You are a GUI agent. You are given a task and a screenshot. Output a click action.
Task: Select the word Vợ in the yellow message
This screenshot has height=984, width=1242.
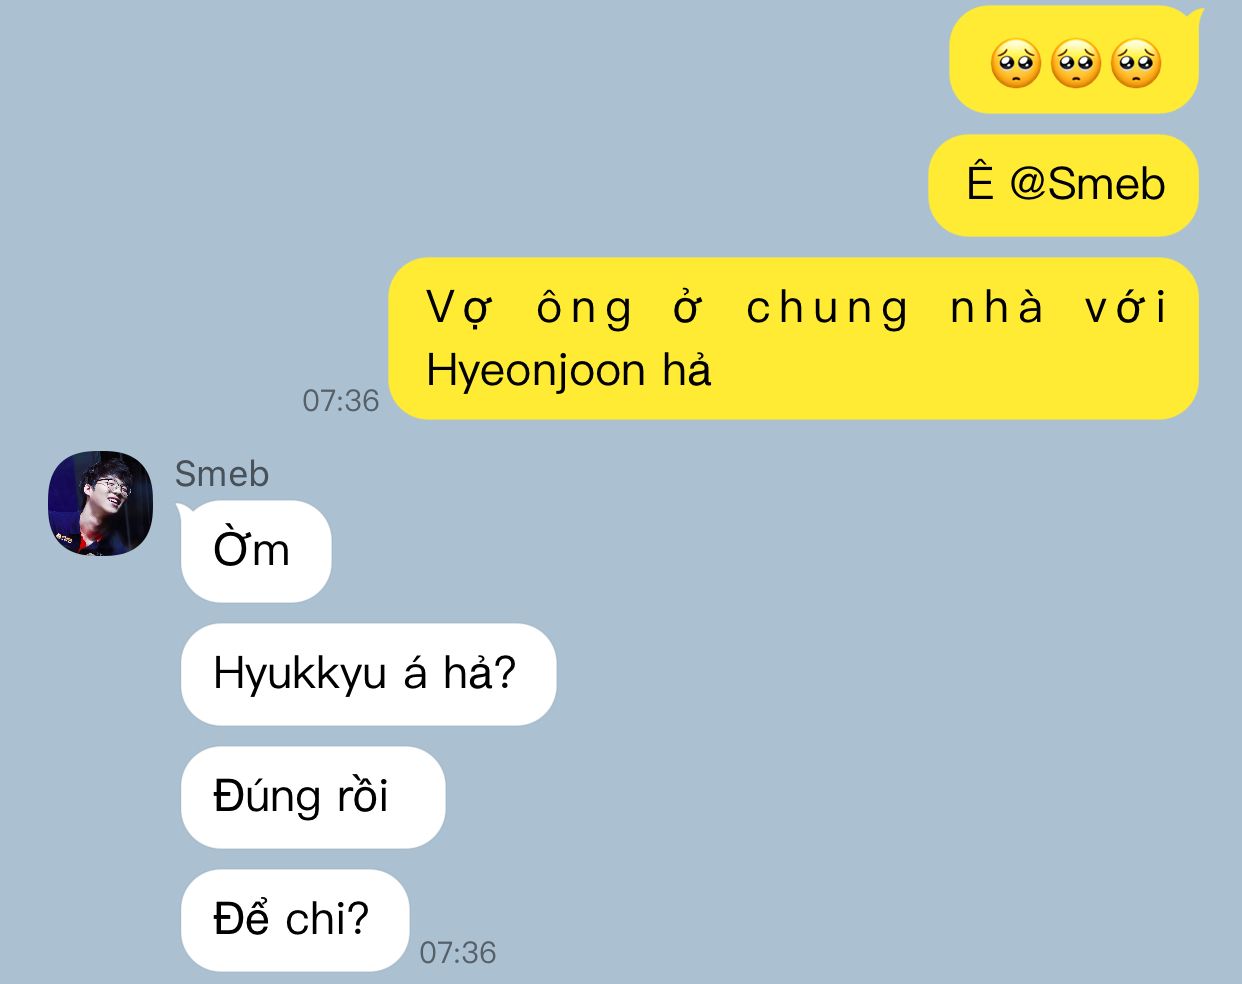pyautogui.click(x=459, y=308)
